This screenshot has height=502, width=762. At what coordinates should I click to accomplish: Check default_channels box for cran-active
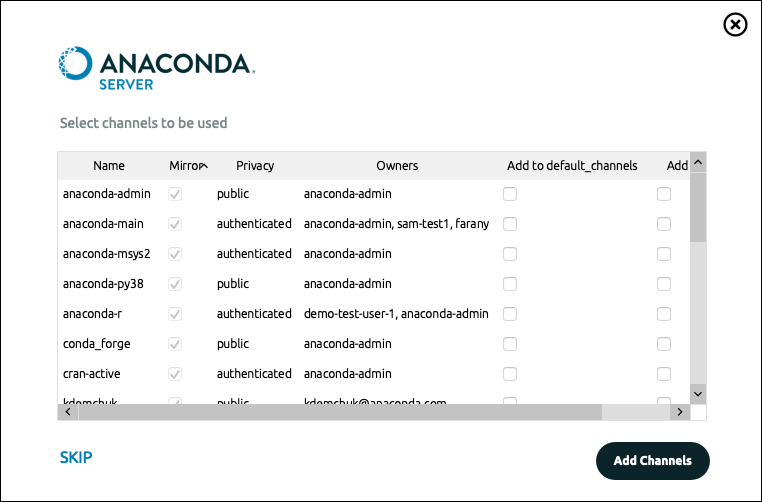click(510, 374)
